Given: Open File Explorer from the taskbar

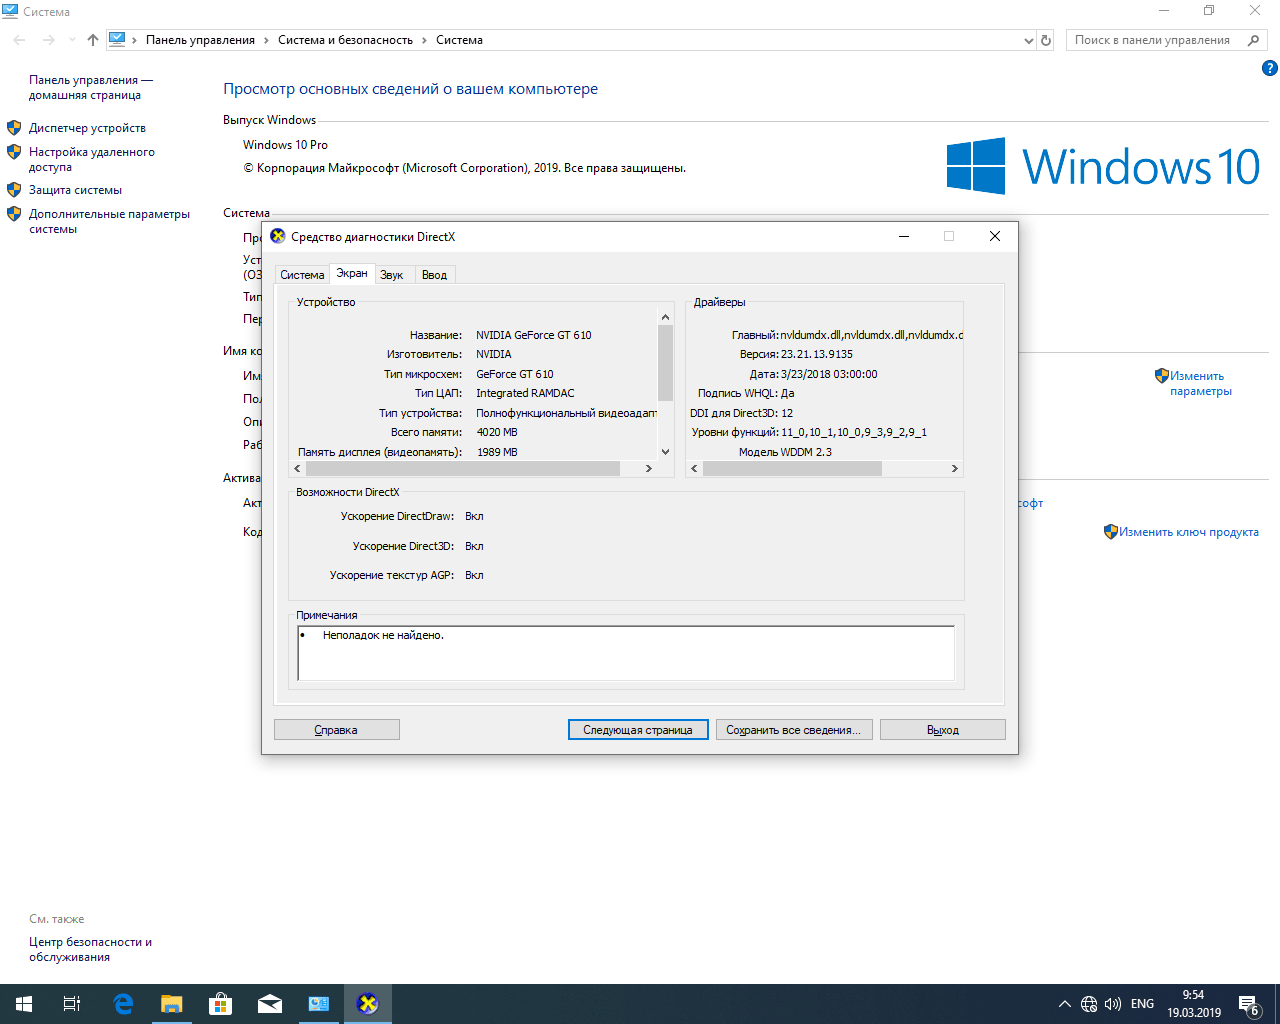Looking at the screenshot, I should [172, 1004].
